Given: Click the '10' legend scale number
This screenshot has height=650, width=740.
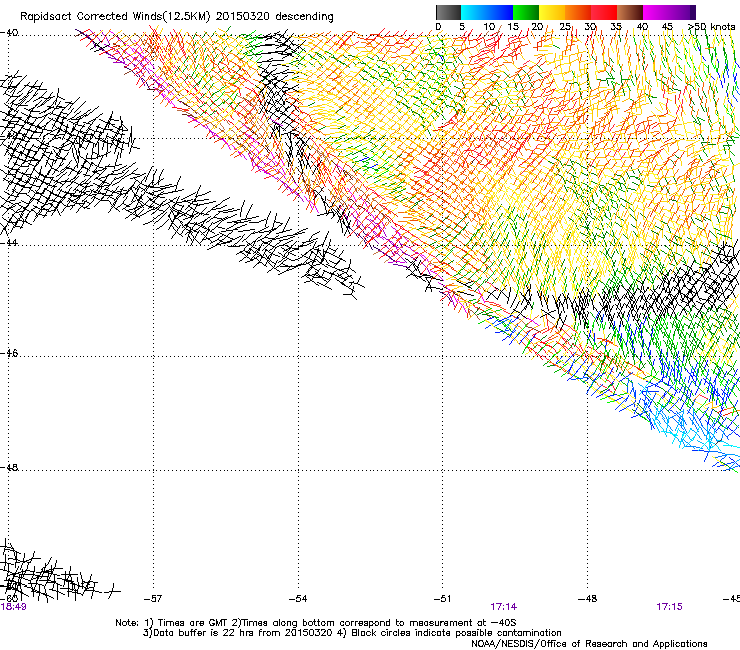Looking at the screenshot, I should (x=489, y=27).
